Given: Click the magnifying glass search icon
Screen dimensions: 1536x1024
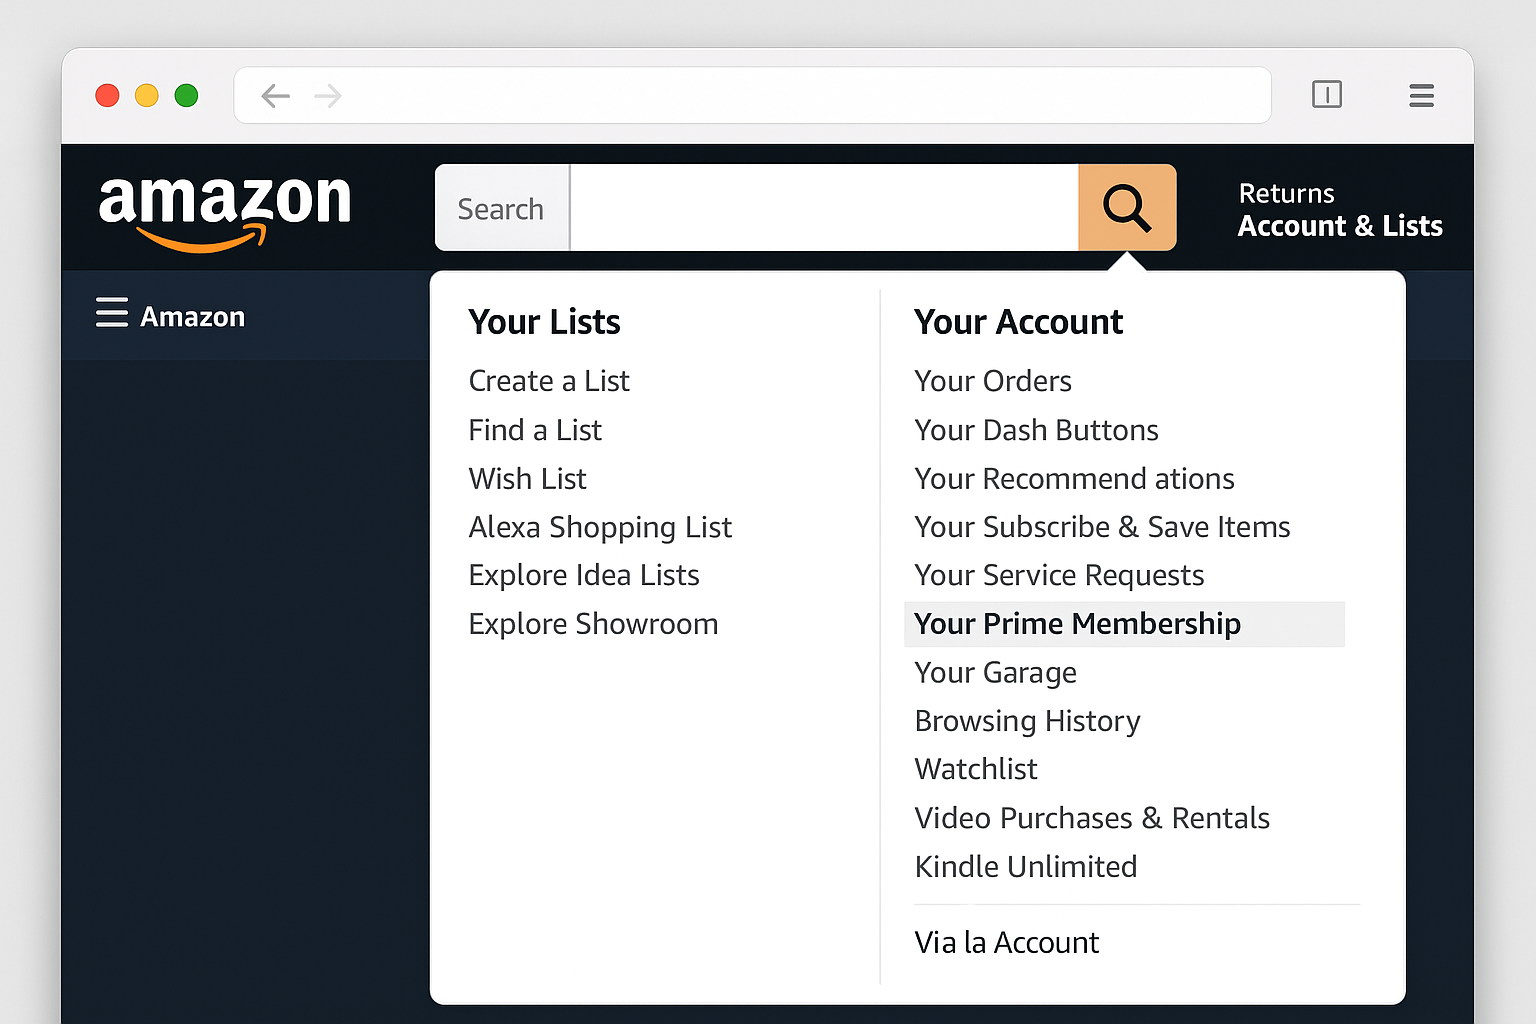Looking at the screenshot, I should pyautogui.click(x=1126, y=207).
